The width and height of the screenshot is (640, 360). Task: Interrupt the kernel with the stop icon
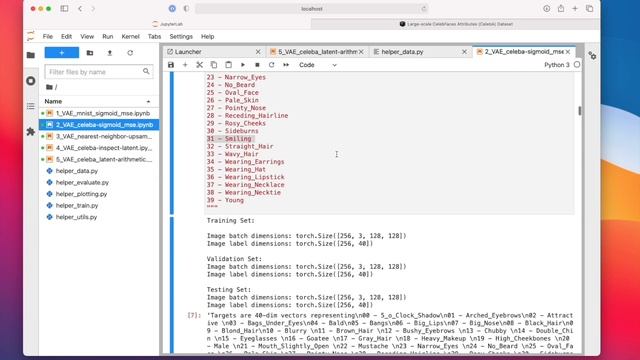pos(257,65)
